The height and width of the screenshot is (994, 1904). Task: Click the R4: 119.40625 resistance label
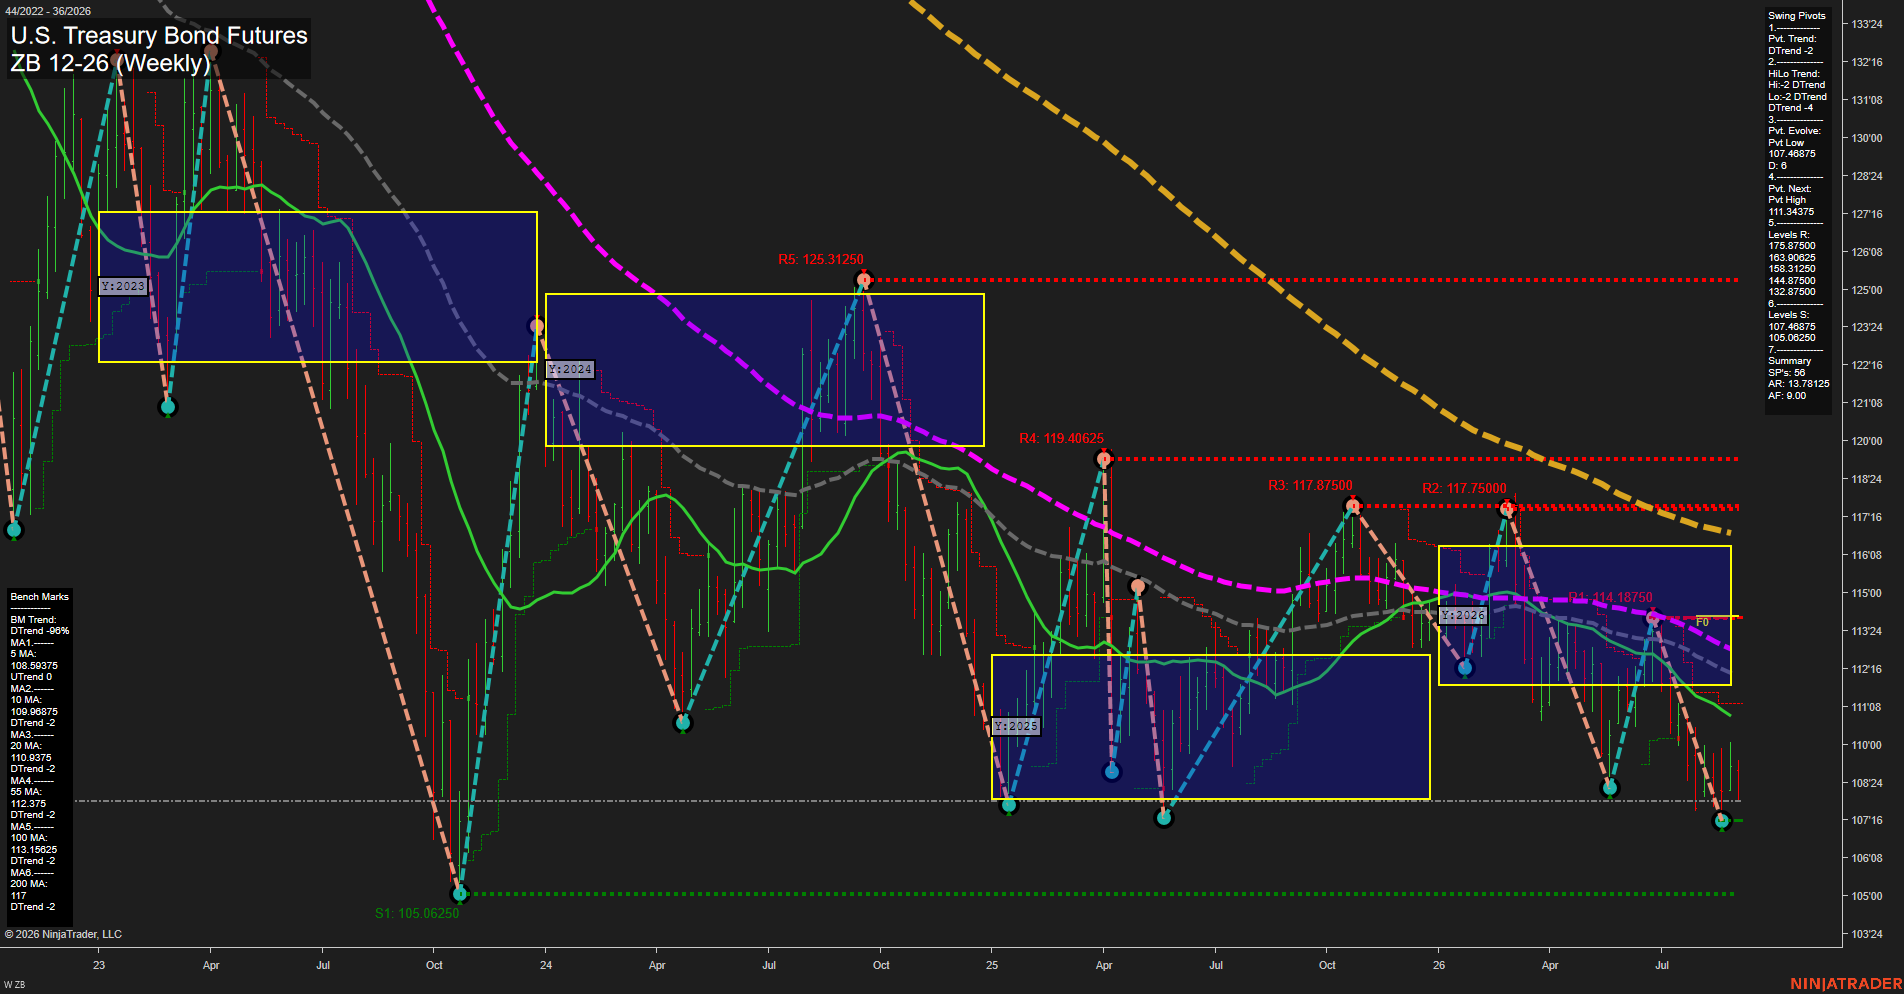pyautogui.click(x=1061, y=438)
